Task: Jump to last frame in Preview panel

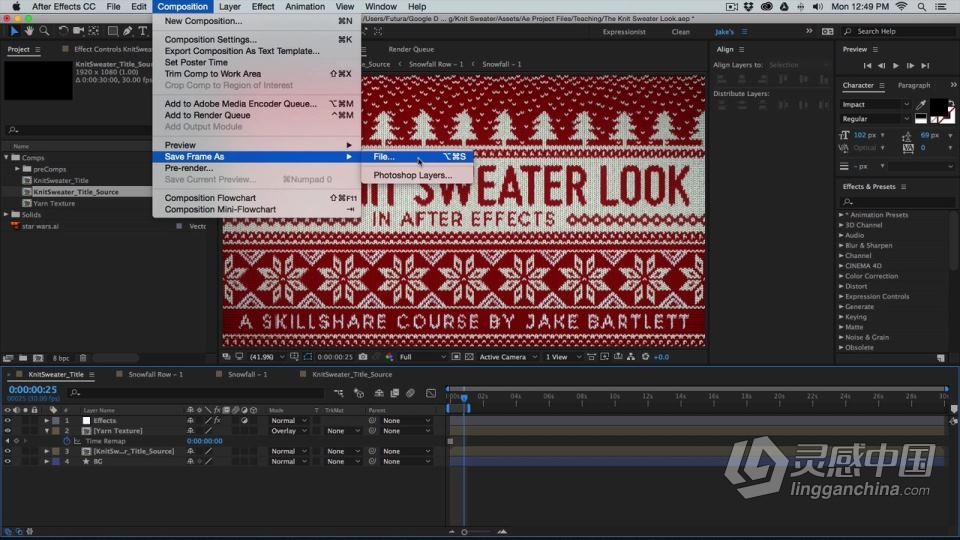Action: click(x=925, y=66)
